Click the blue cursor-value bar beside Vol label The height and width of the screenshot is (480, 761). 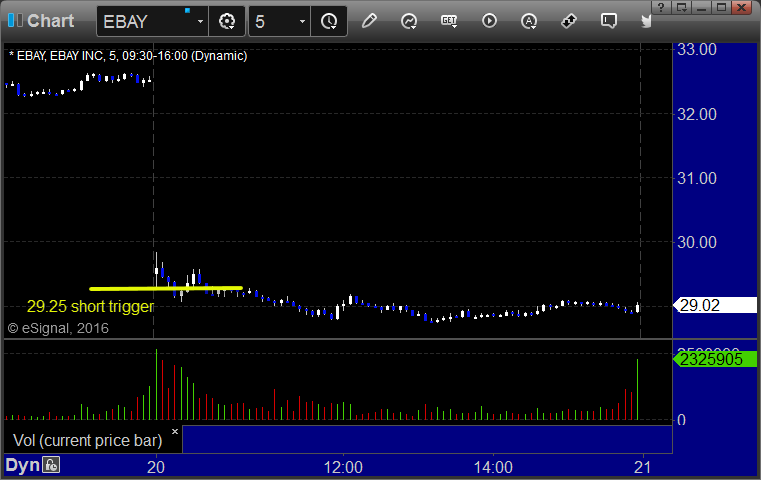427,439
